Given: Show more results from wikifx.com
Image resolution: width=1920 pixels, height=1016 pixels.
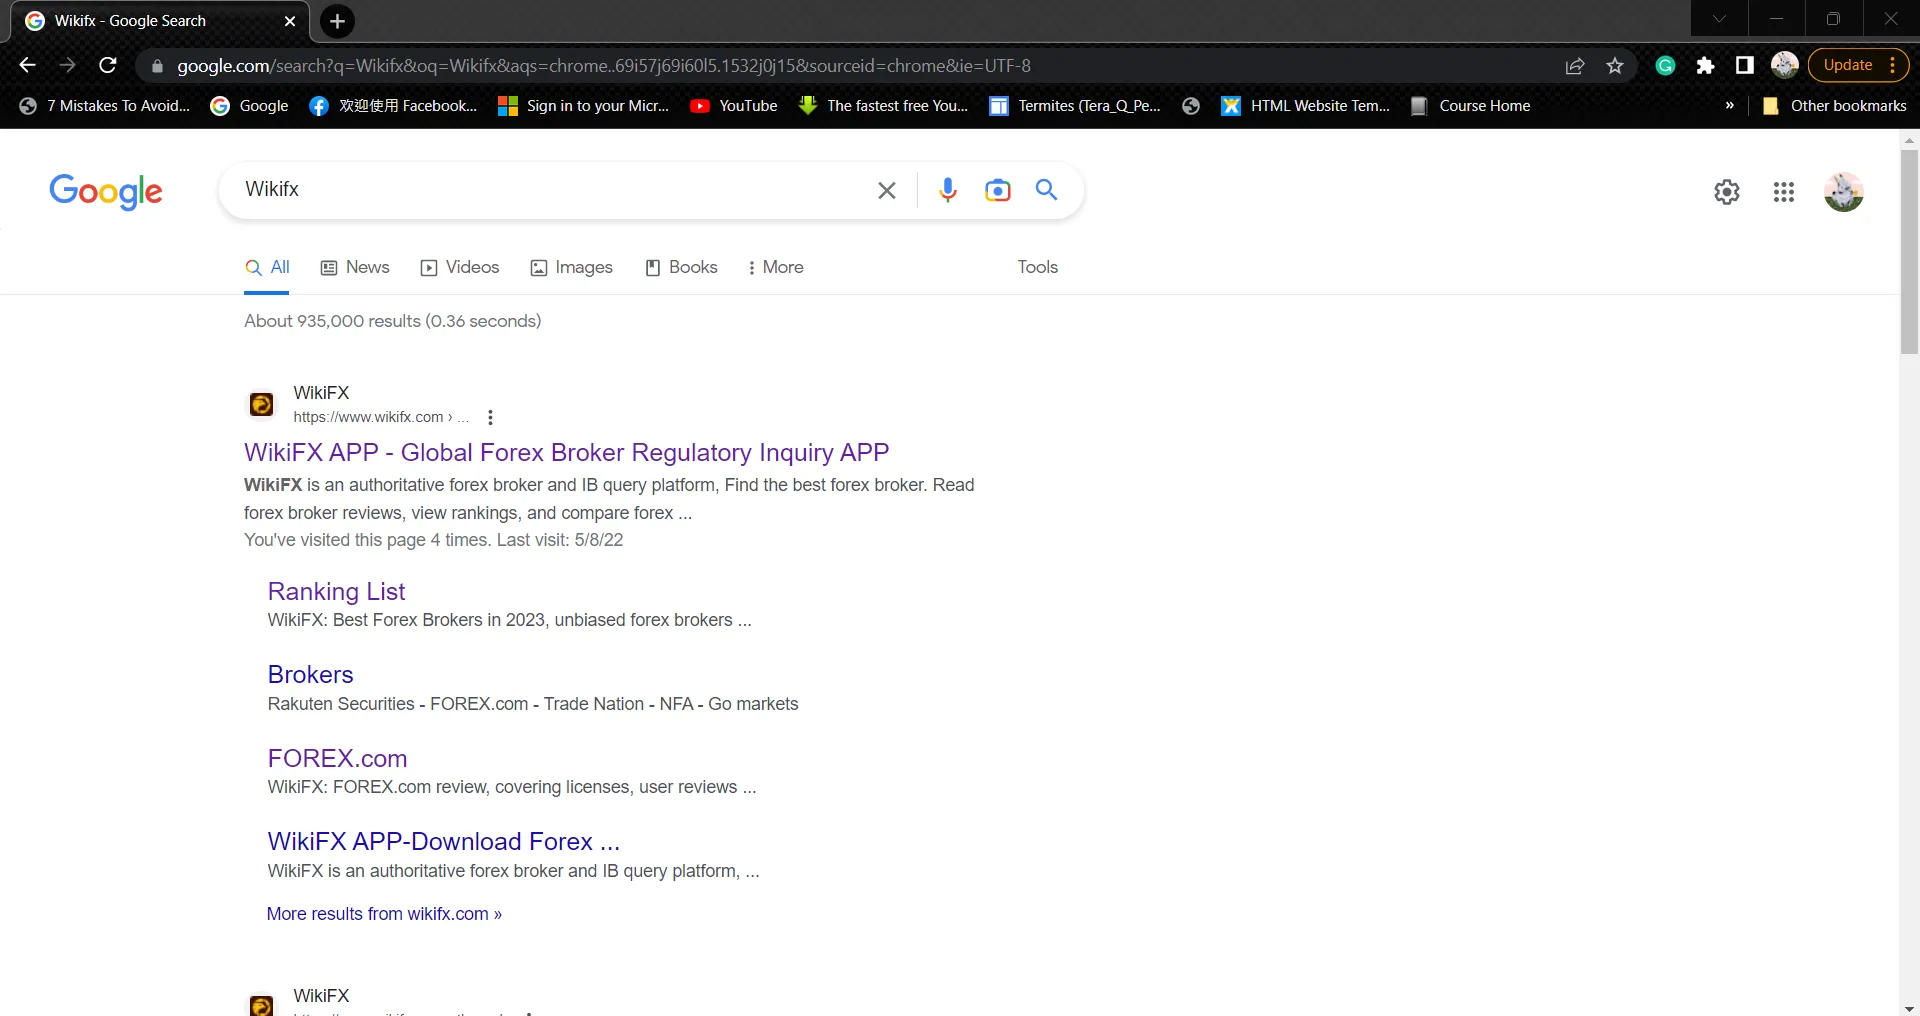Looking at the screenshot, I should pos(384,914).
